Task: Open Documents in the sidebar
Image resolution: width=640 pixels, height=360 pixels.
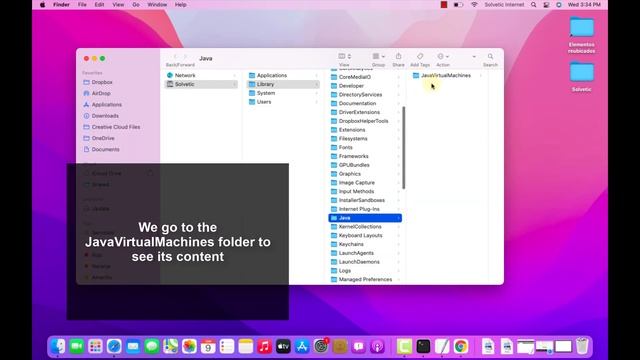Action: click(105, 149)
